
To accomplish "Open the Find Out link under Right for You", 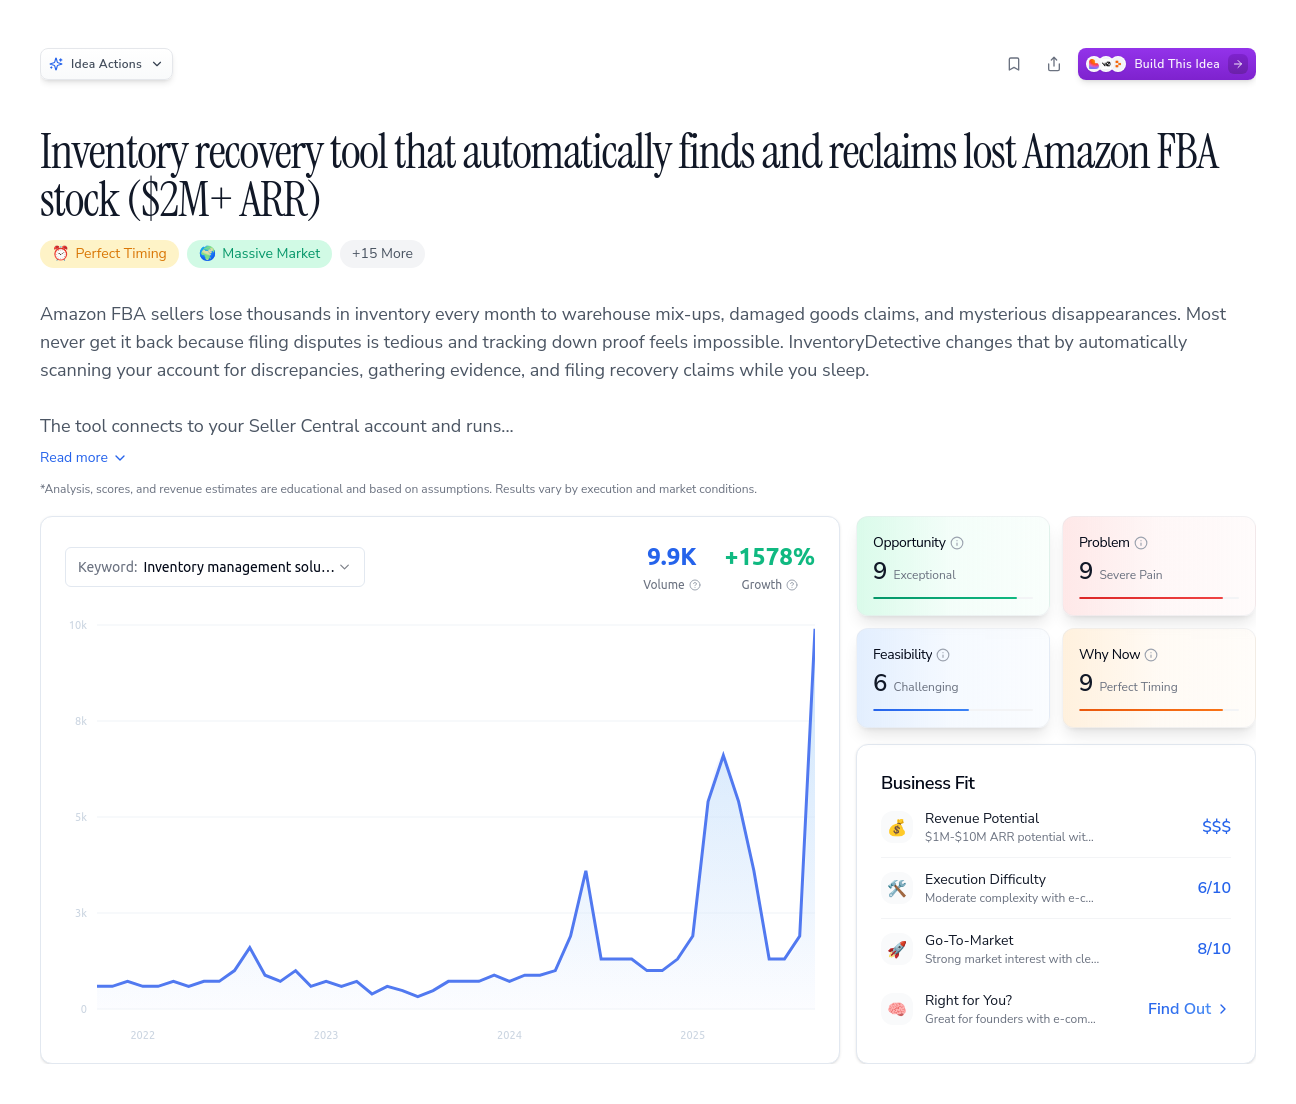I will (1186, 1009).
